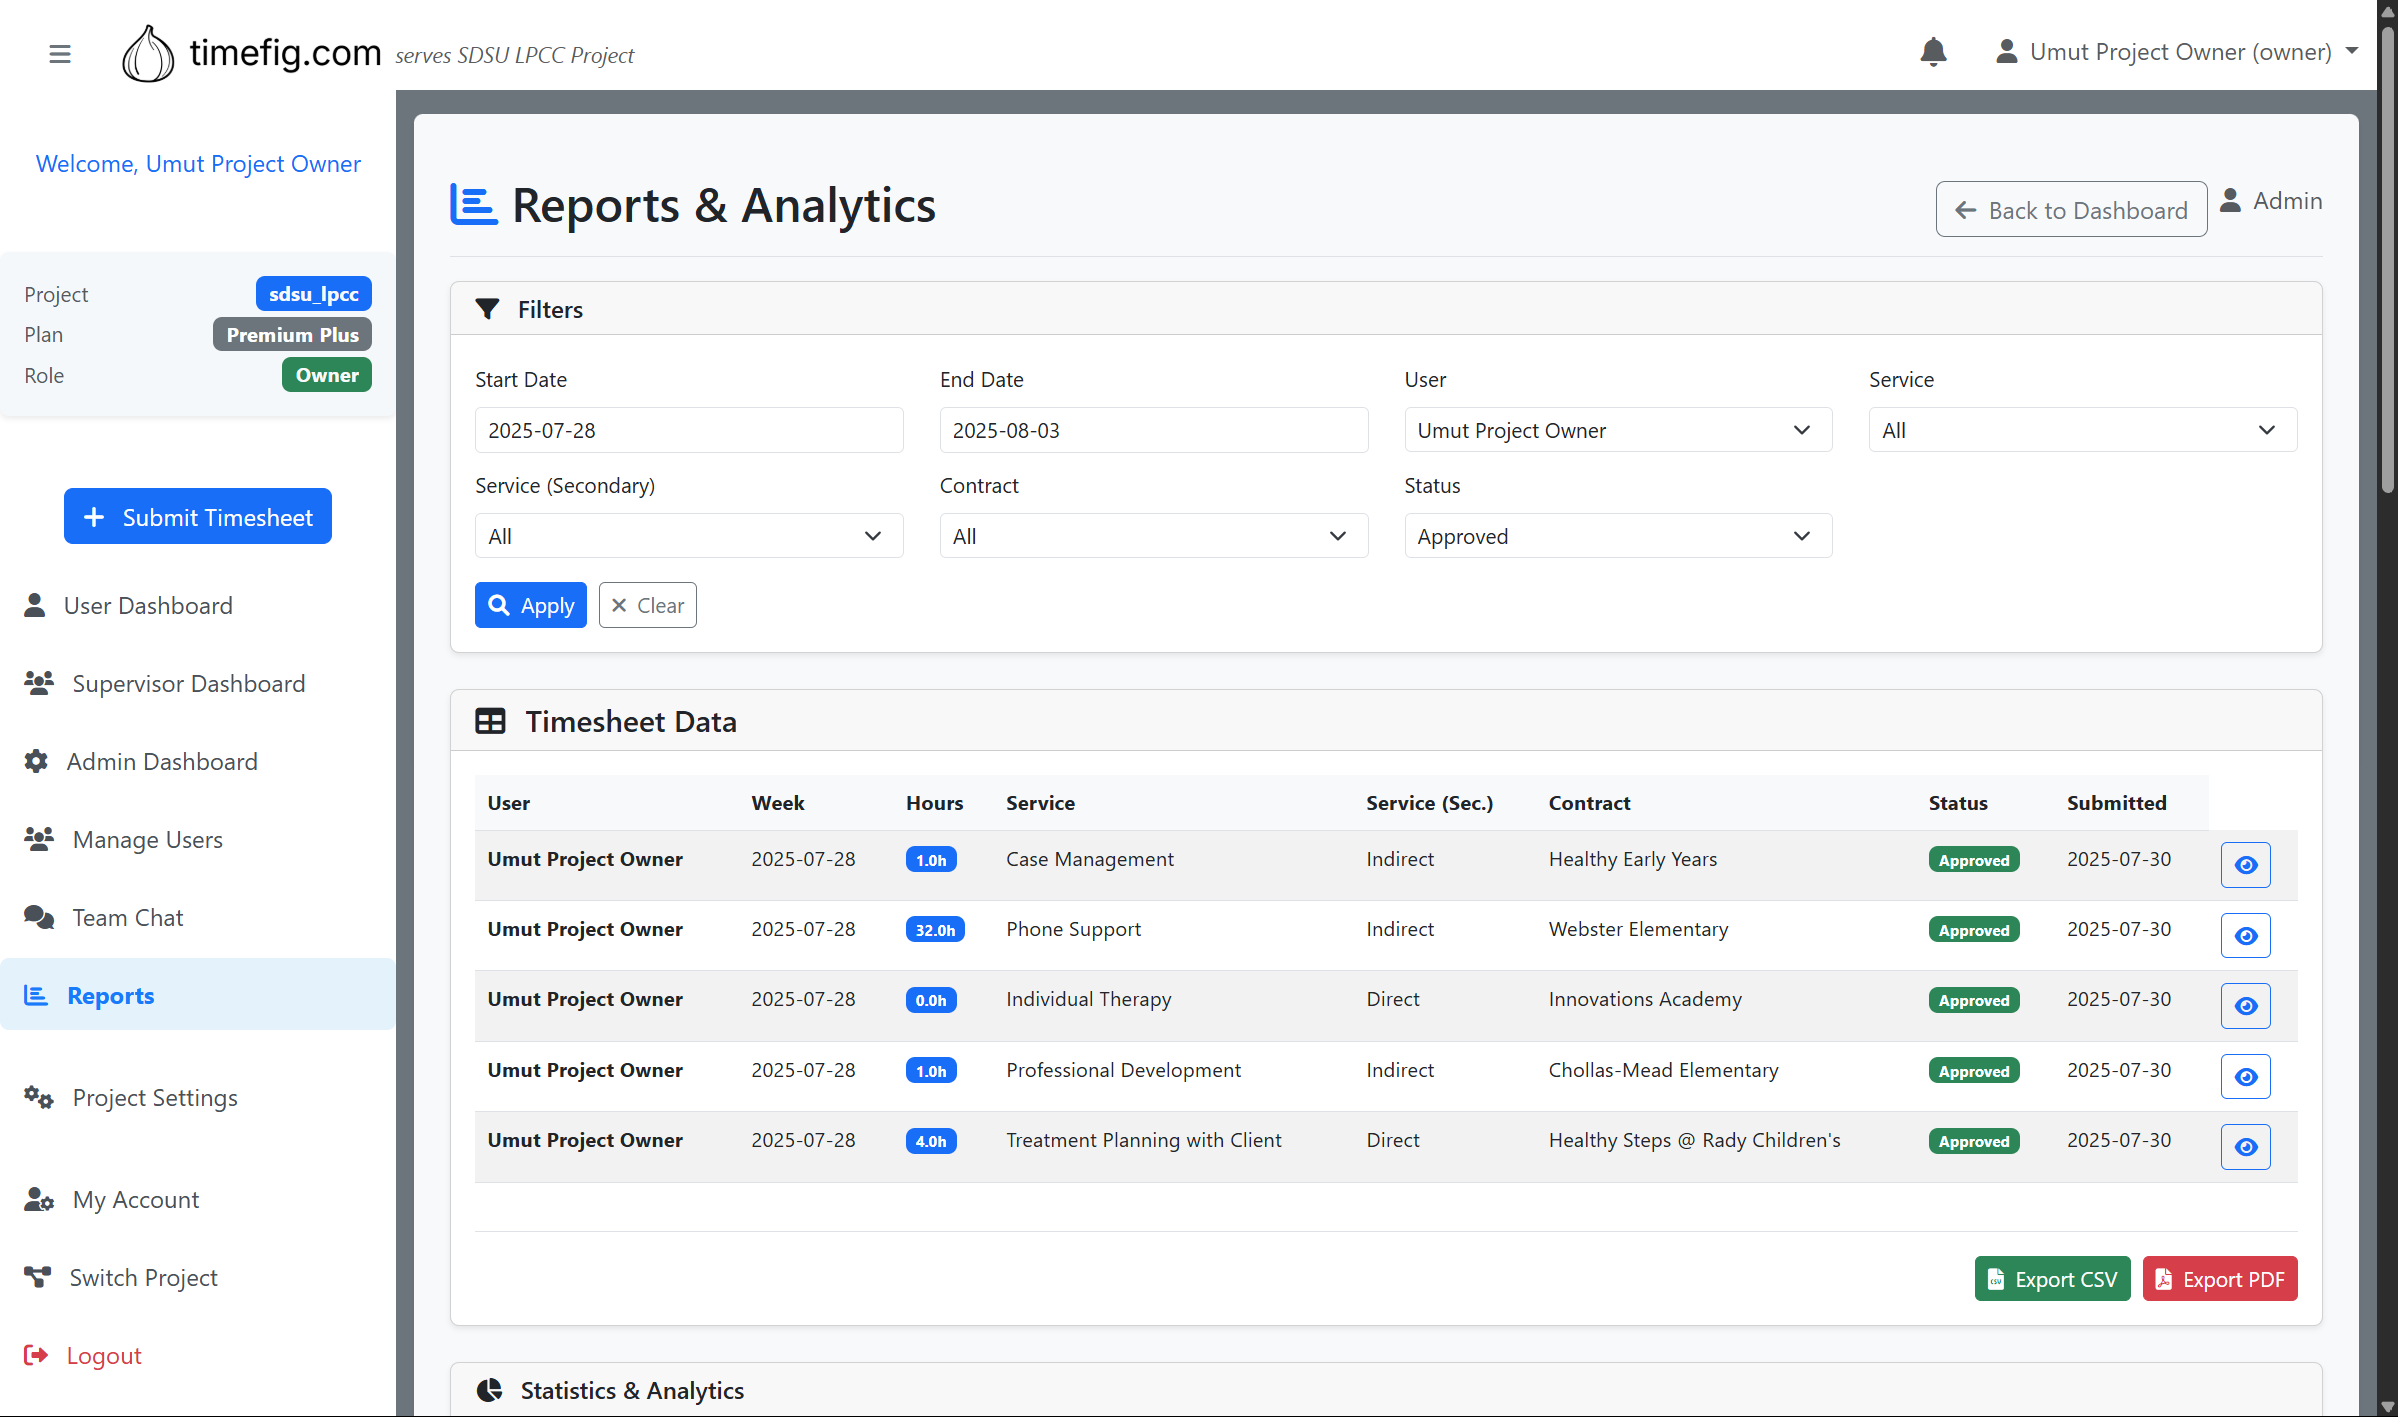The height and width of the screenshot is (1417, 2398).
Task: Click the hamburger menu icon
Action: (x=59, y=53)
